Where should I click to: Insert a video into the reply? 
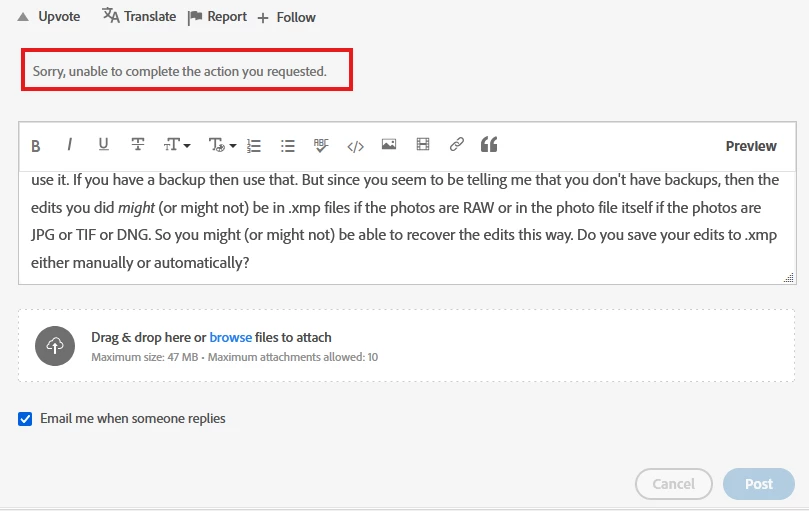(x=423, y=144)
